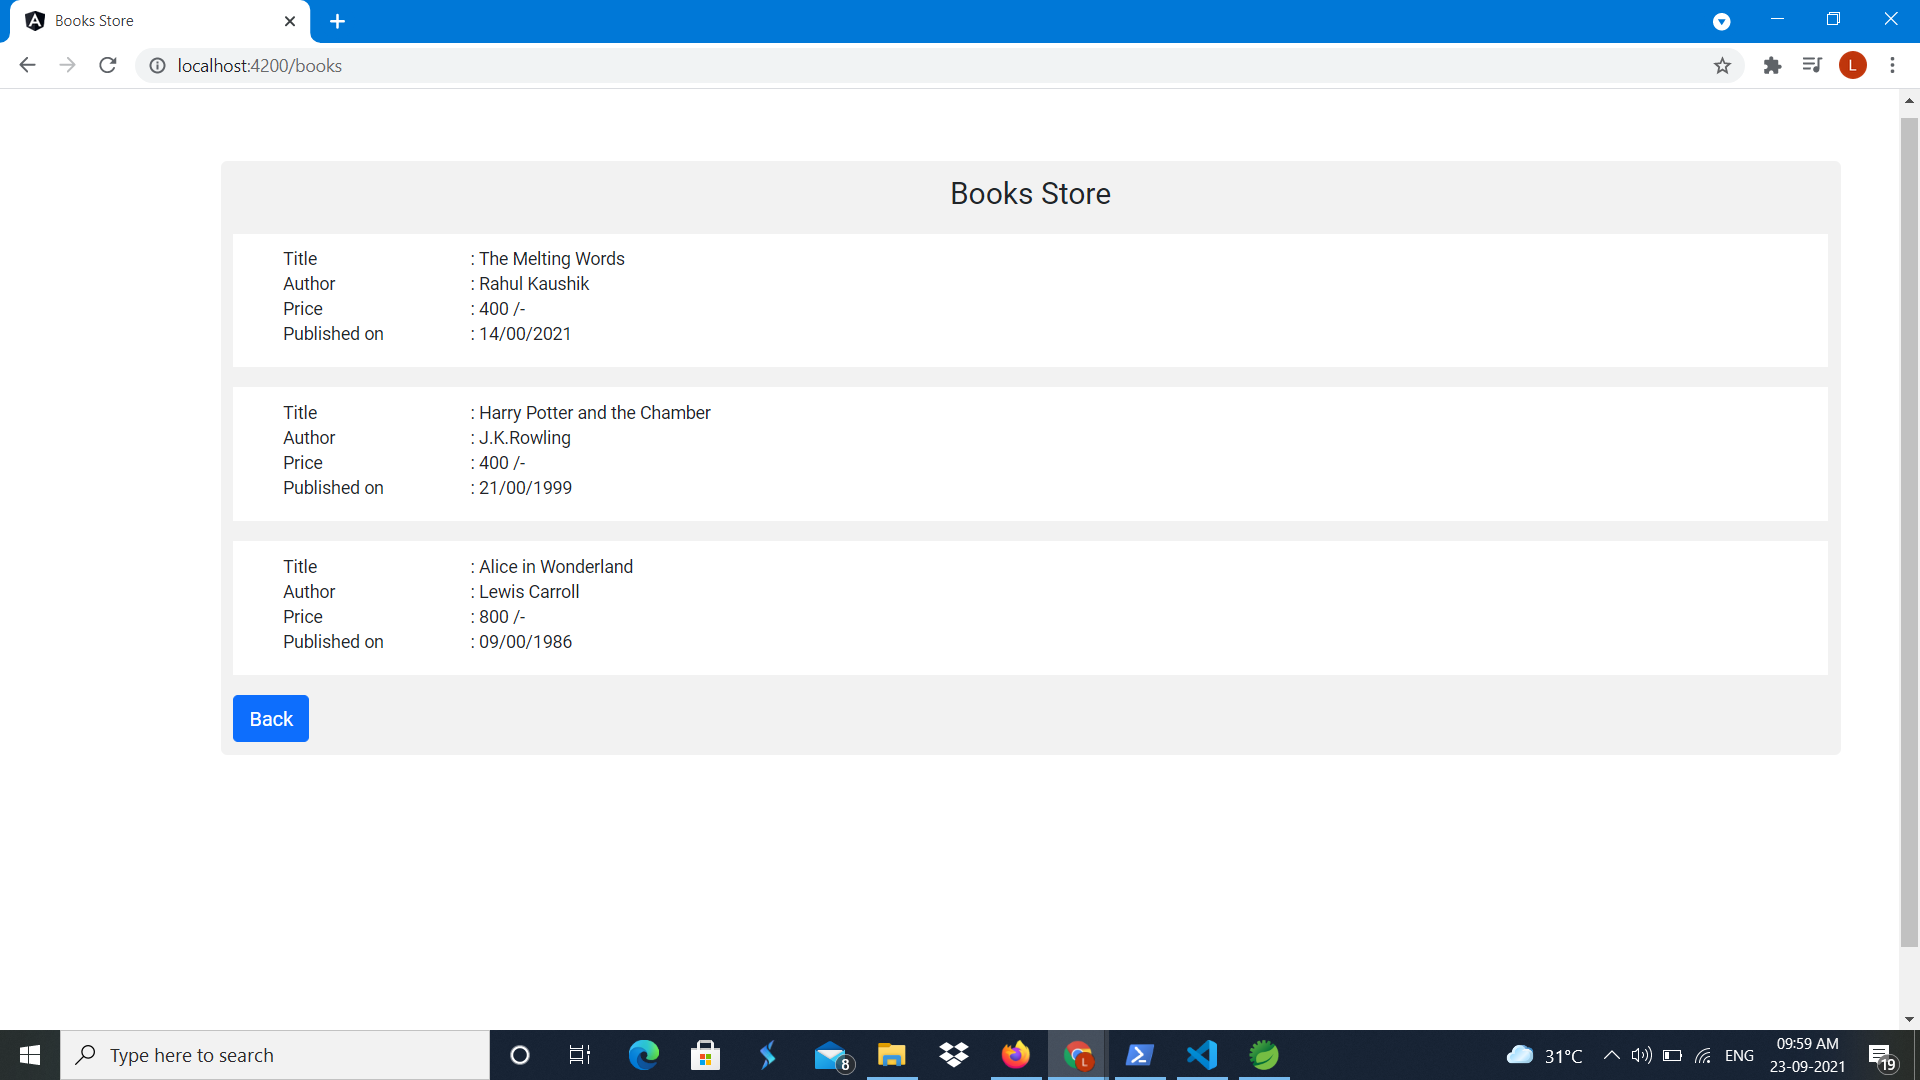Switch to the Books Store tab
The height and width of the screenshot is (1080, 1920).
point(150,20)
